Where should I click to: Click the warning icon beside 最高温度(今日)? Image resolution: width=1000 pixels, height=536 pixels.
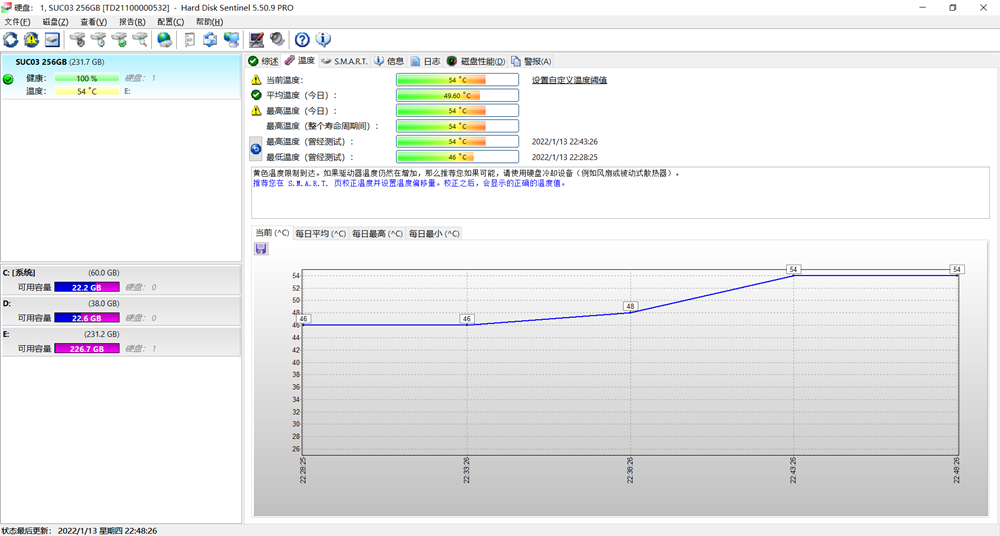[x=256, y=110]
